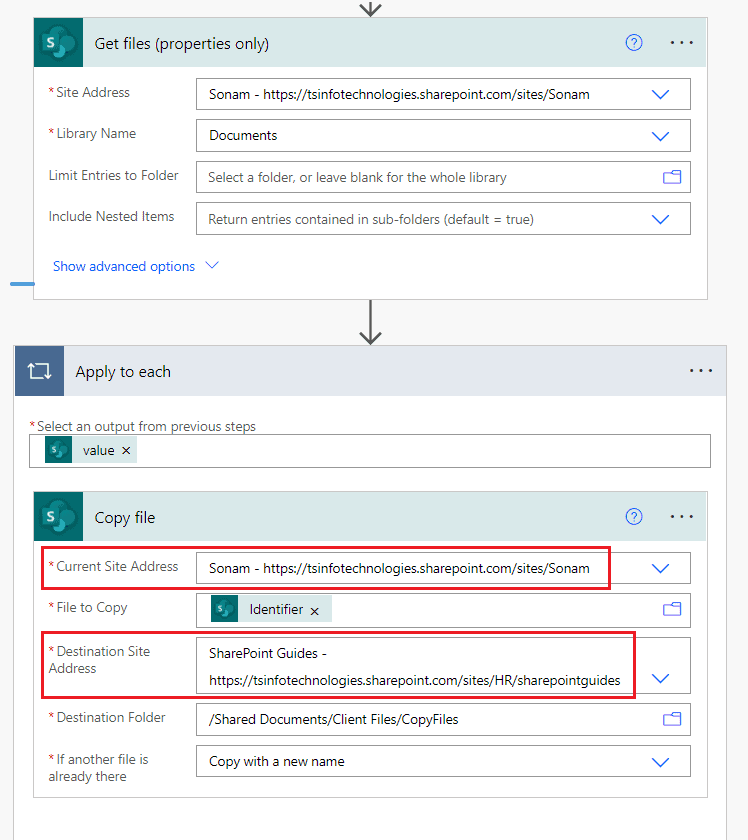The height and width of the screenshot is (840, 748).
Task: Expand the If another file is already there dropdown
Action: point(660,762)
